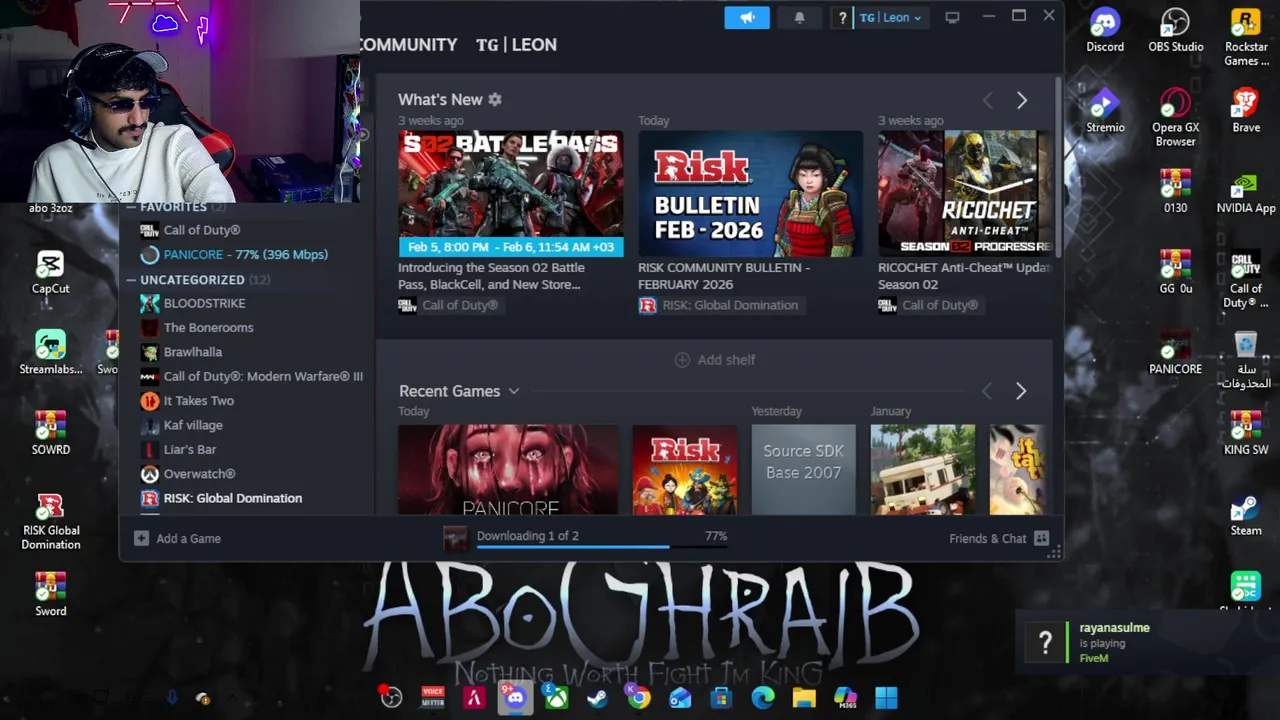This screenshot has height=720, width=1280.
Task: Show next Recent Games arrow
Action: [1021, 391]
